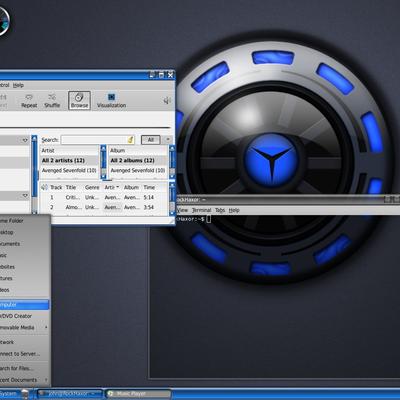
Task: Click the Album browser column header
Action: pos(138,151)
